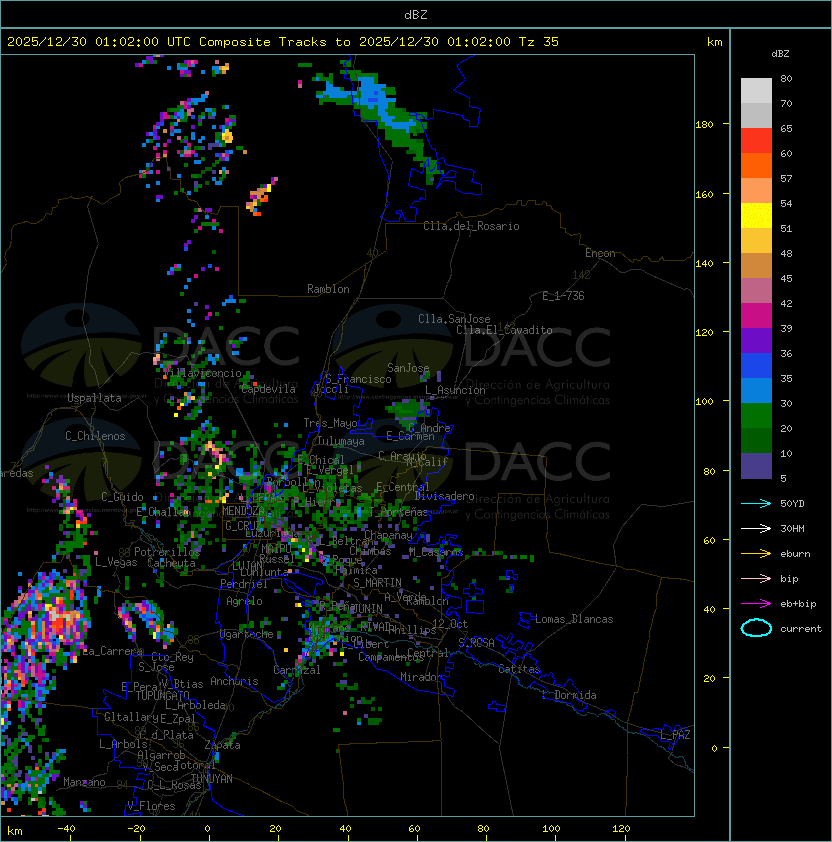Select the orange 57-60 dBZ swatch

pos(756,165)
